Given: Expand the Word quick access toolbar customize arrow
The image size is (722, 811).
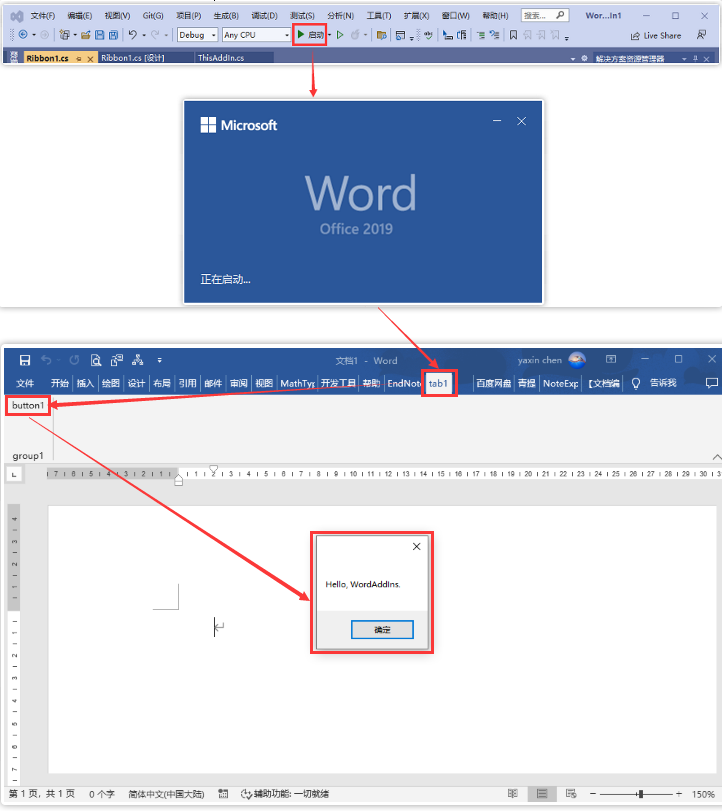Looking at the screenshot, I should pos(159,360).
